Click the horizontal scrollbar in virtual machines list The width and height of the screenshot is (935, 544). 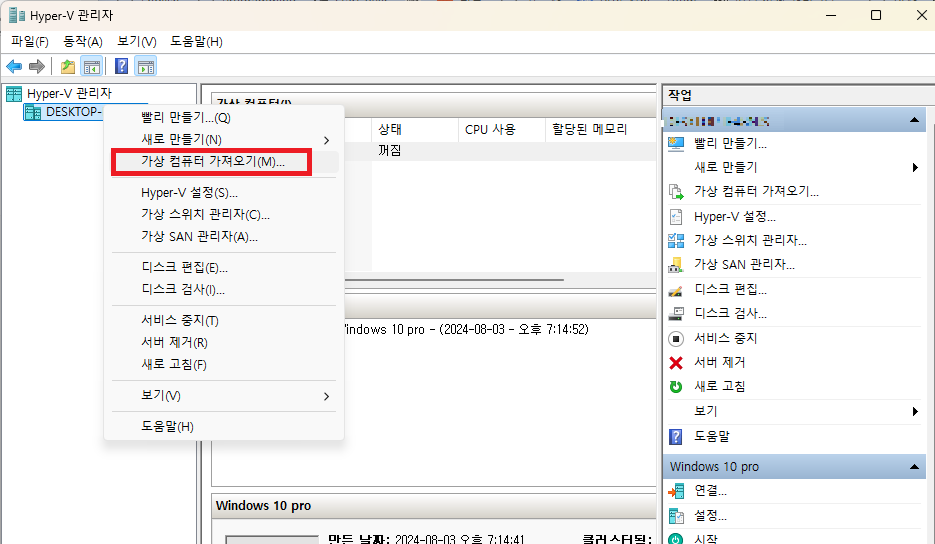tap(454, 279)
